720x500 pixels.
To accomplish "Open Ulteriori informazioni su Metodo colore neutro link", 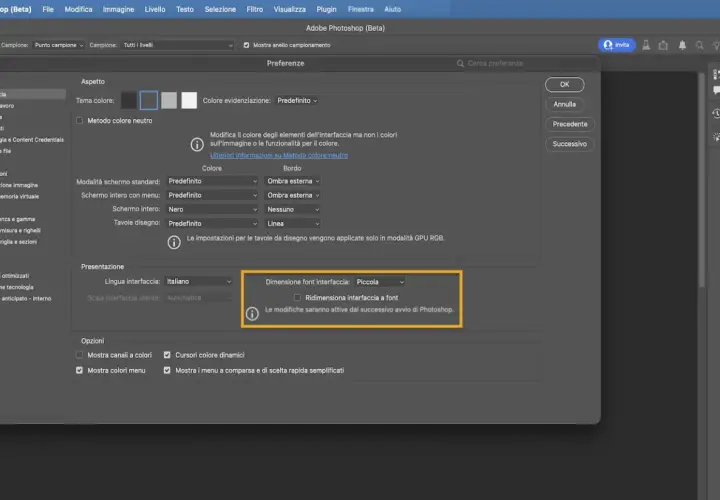I will [x=279, y=155].
